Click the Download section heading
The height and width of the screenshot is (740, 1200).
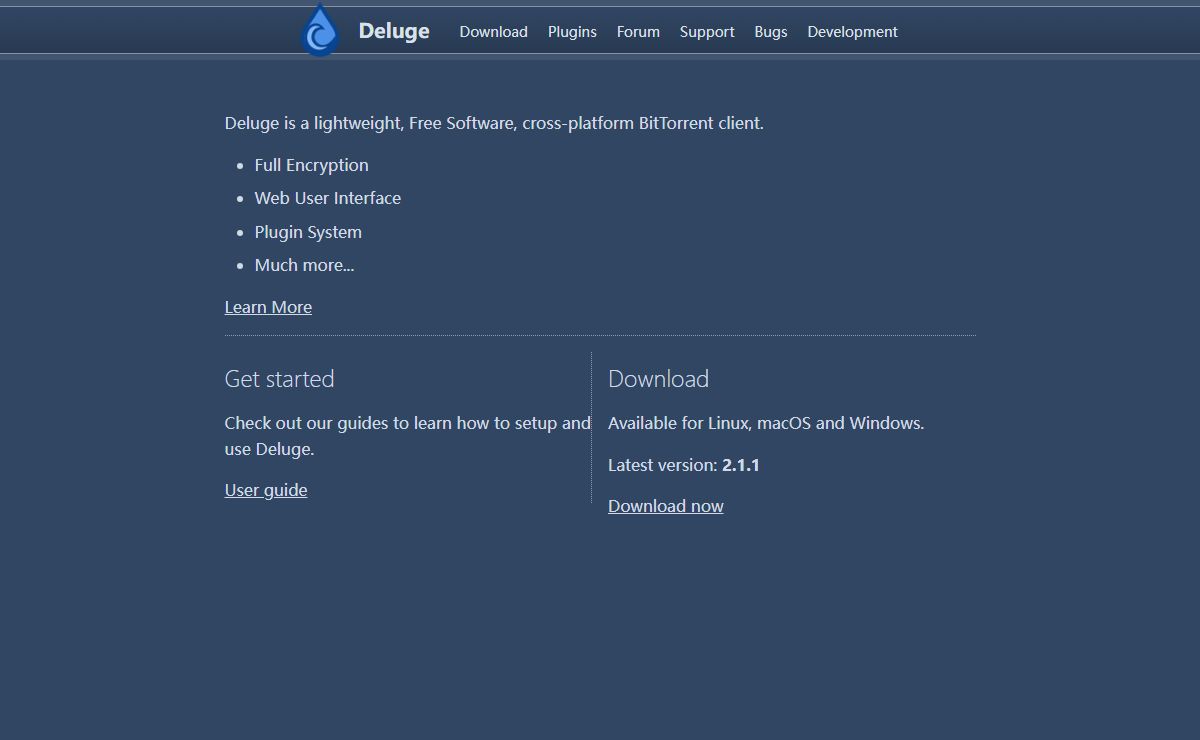658,379
